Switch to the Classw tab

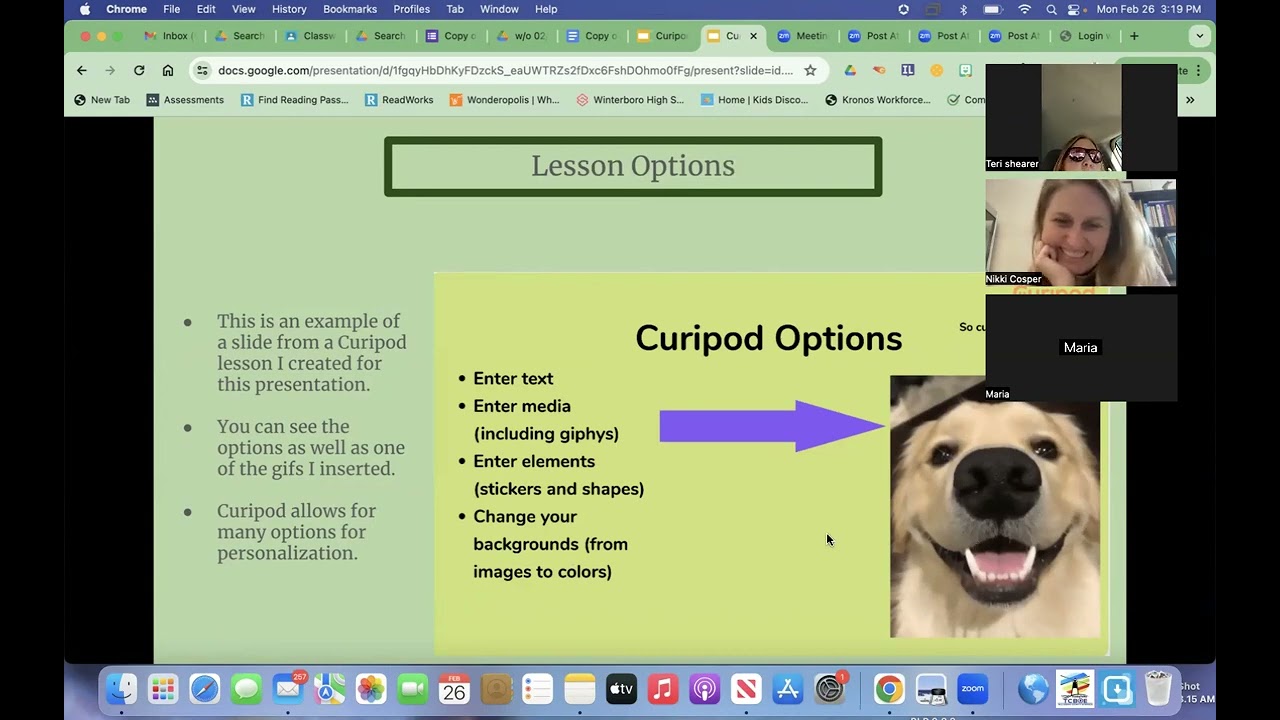point(310,36)
